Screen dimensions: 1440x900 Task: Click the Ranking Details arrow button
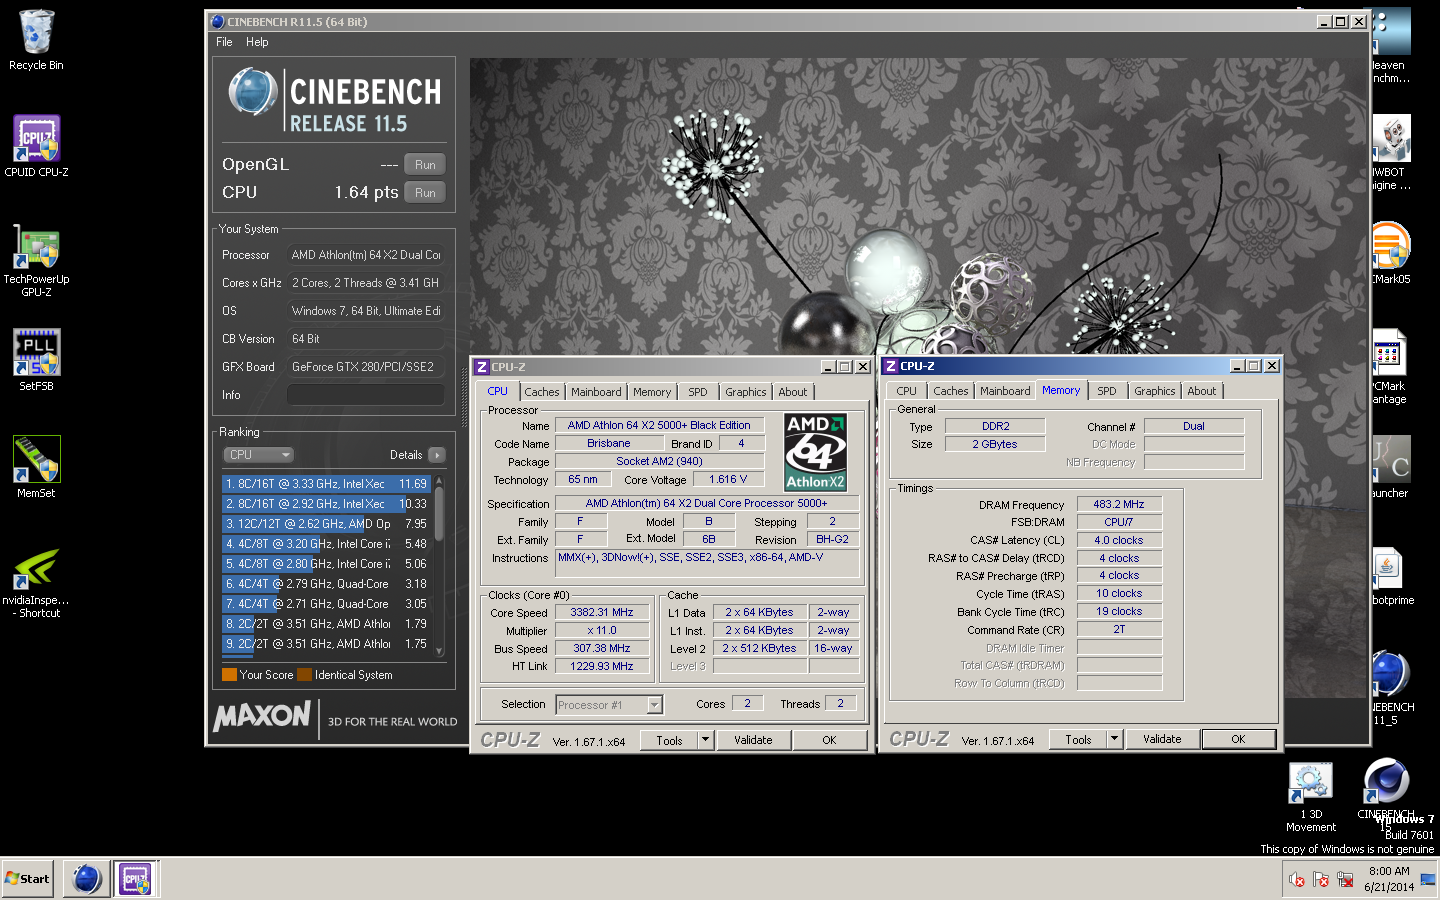tap(437, 455)
